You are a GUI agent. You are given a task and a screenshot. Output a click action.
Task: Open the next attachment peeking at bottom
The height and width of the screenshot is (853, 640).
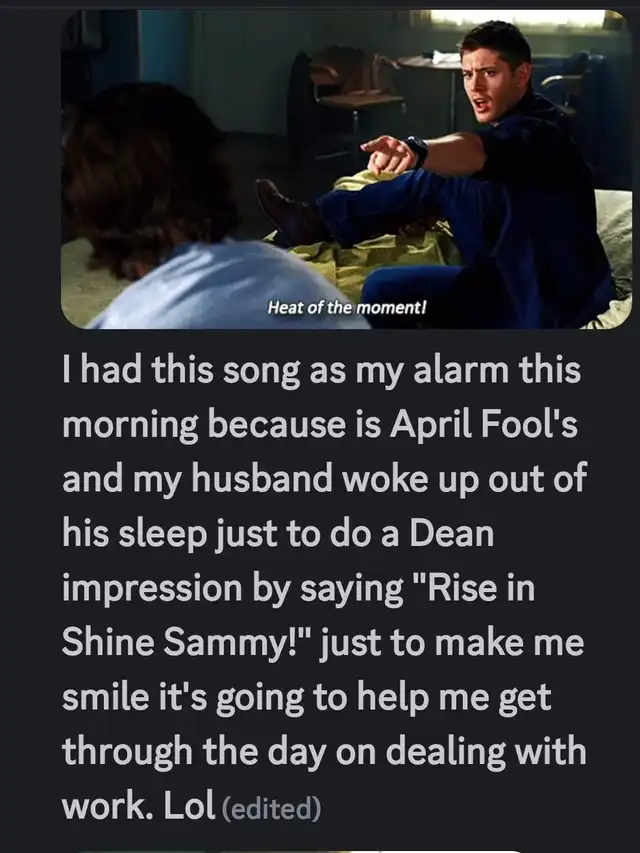coord(299,851)
